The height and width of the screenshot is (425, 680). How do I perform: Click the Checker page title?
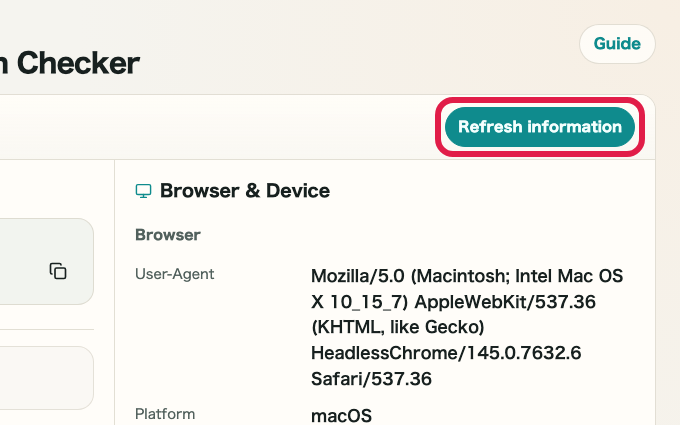coord(69,63)
